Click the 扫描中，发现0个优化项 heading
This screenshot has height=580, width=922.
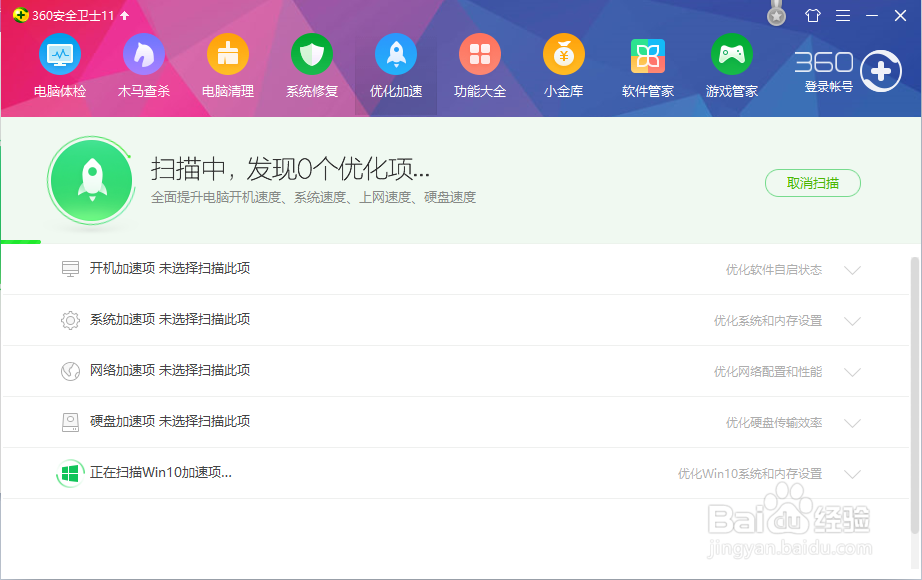pos(290,169)
